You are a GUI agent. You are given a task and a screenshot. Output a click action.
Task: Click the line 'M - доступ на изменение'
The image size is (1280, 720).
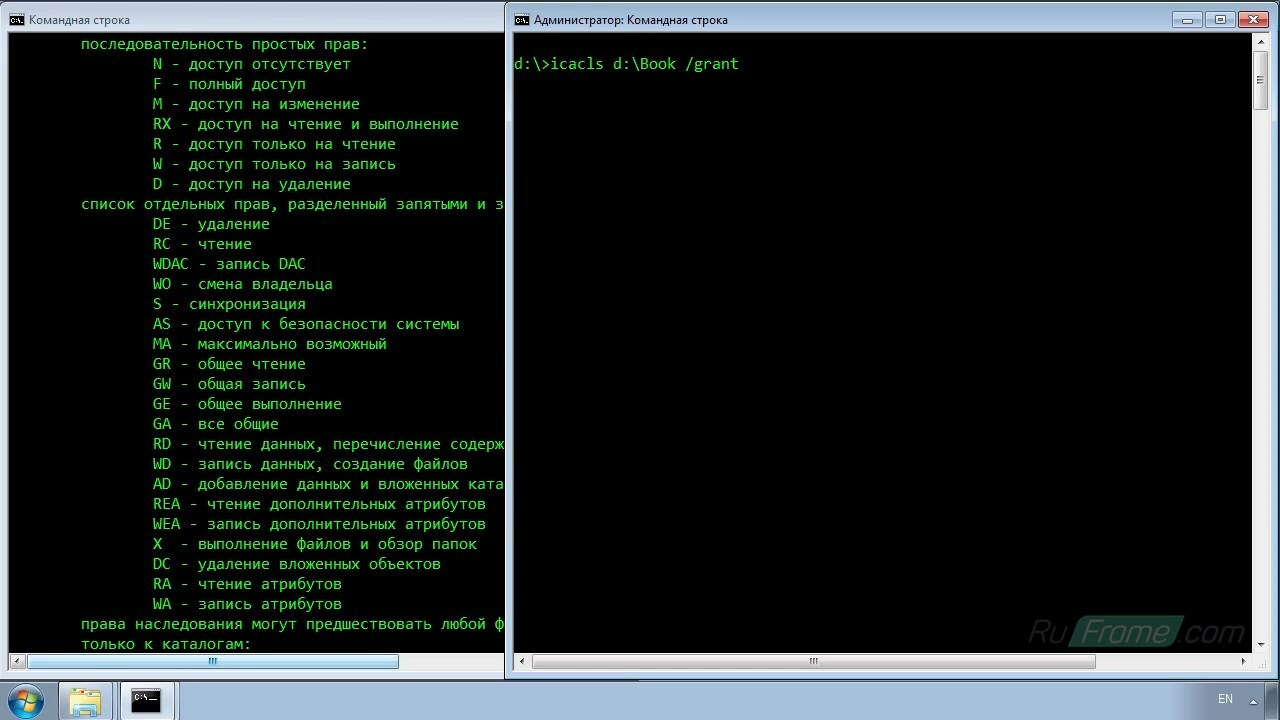click(256, 104)
